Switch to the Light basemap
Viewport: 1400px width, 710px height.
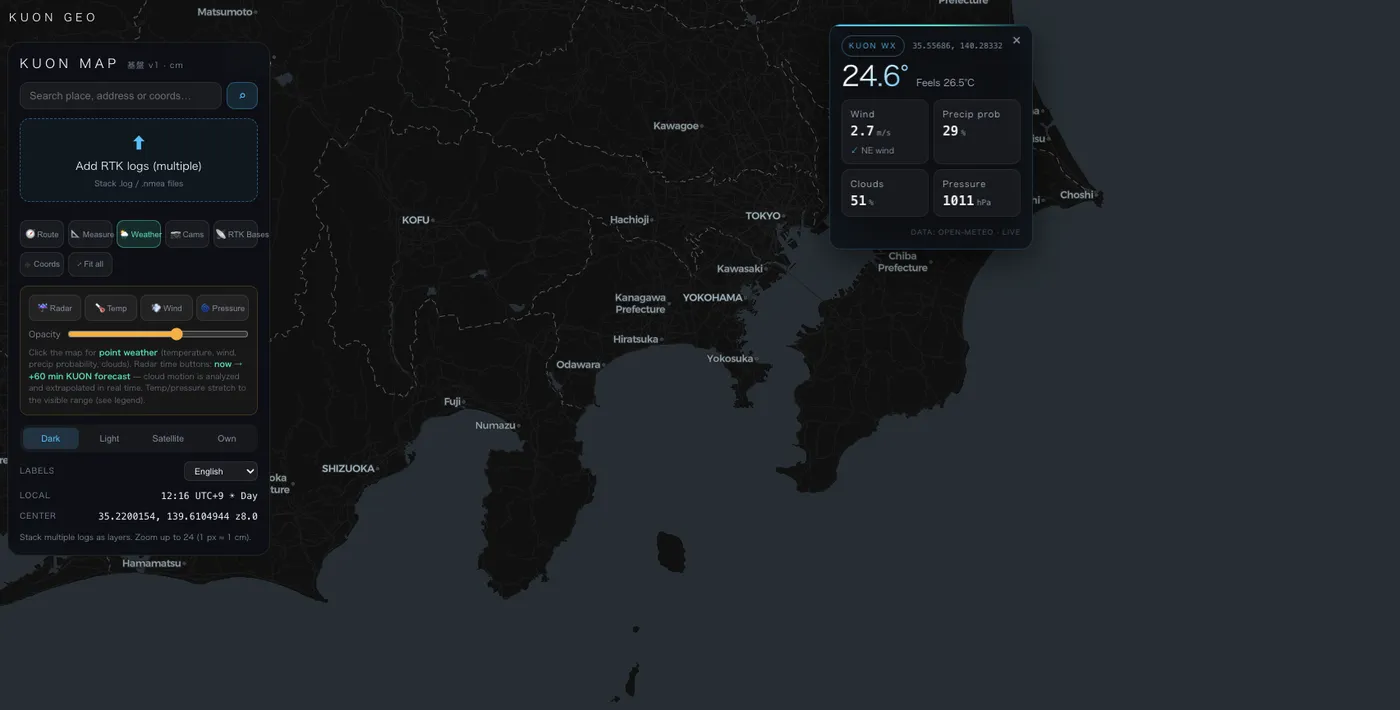point(109,438)
